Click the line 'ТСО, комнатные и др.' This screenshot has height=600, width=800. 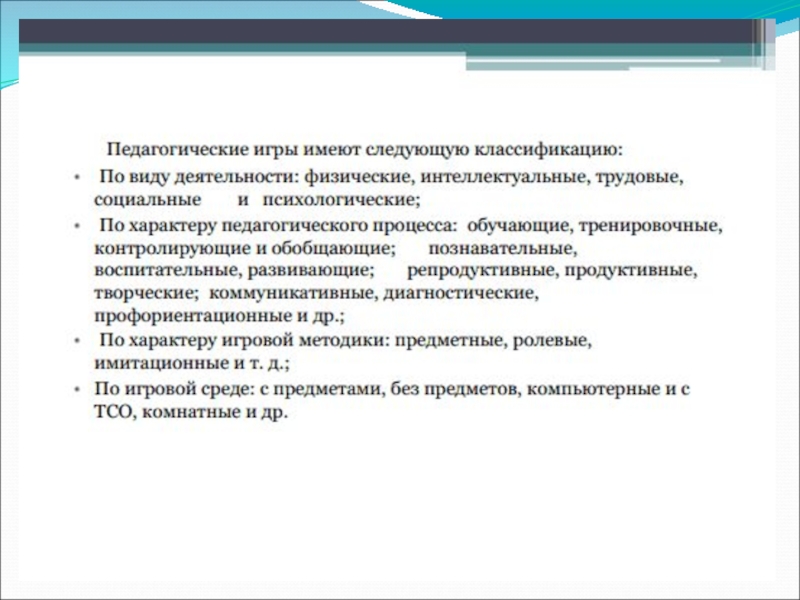191,412
